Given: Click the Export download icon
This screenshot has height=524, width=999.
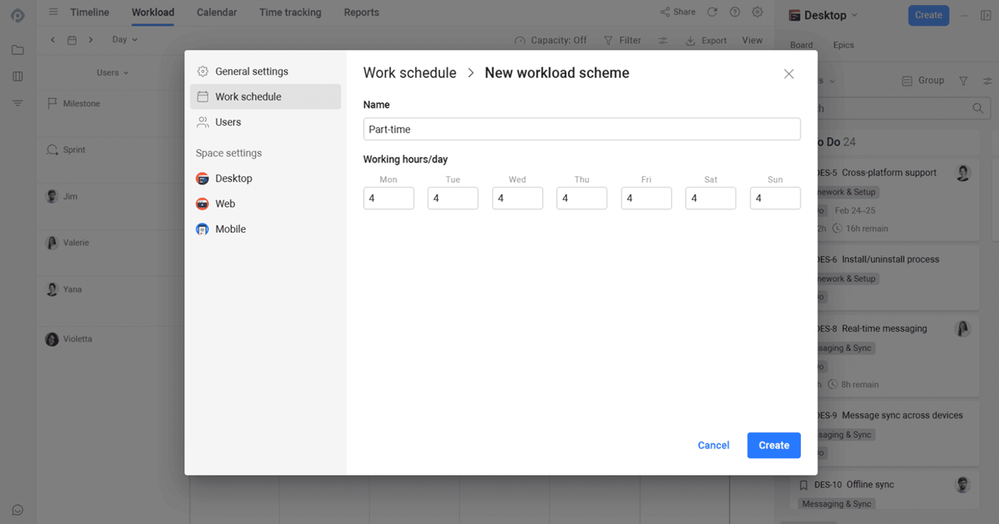Looking at the screenshot, I should [x=690, y=41].
